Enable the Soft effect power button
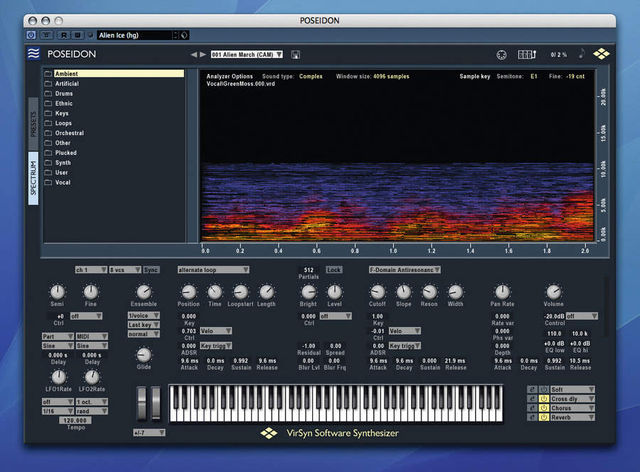 544,389
